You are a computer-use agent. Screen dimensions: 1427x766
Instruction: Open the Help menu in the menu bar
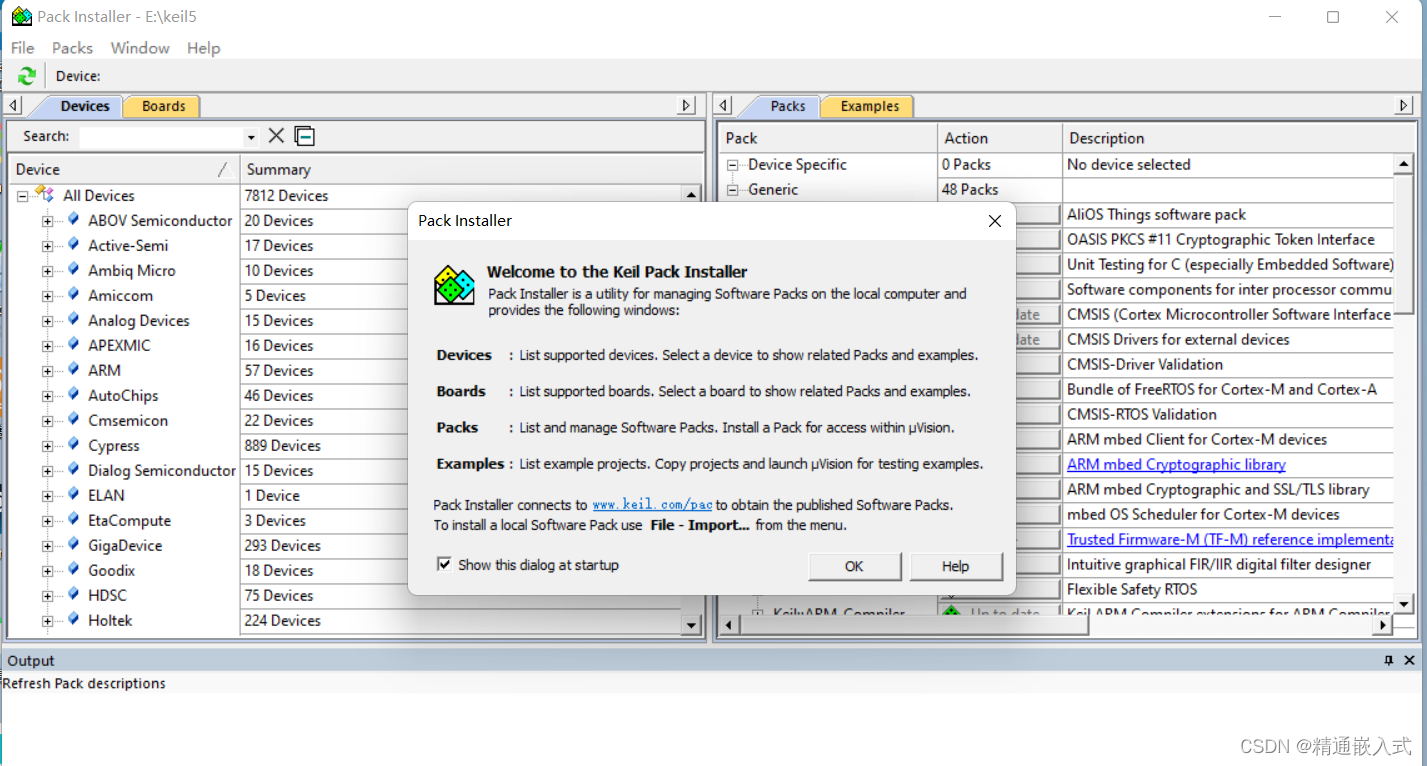tap(203, 48)
